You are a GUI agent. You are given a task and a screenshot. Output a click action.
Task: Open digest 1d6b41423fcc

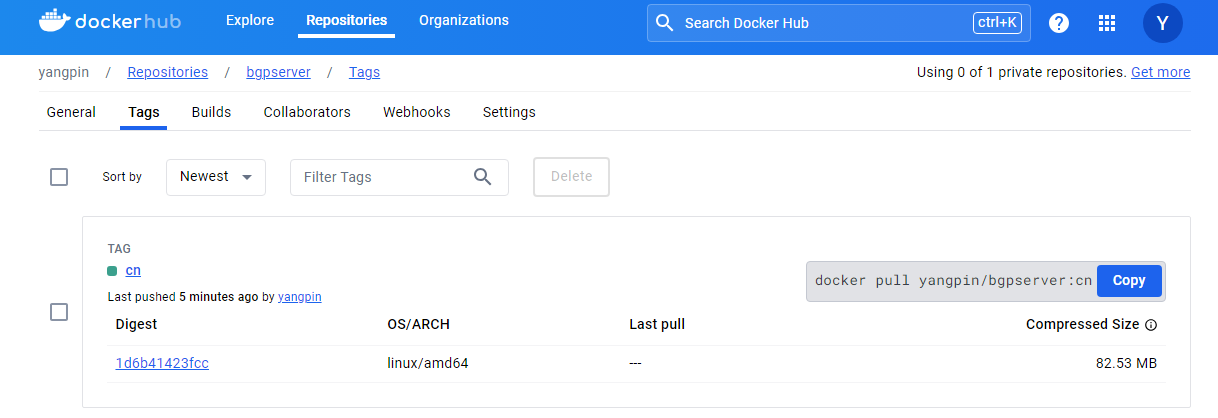point(162,363)
